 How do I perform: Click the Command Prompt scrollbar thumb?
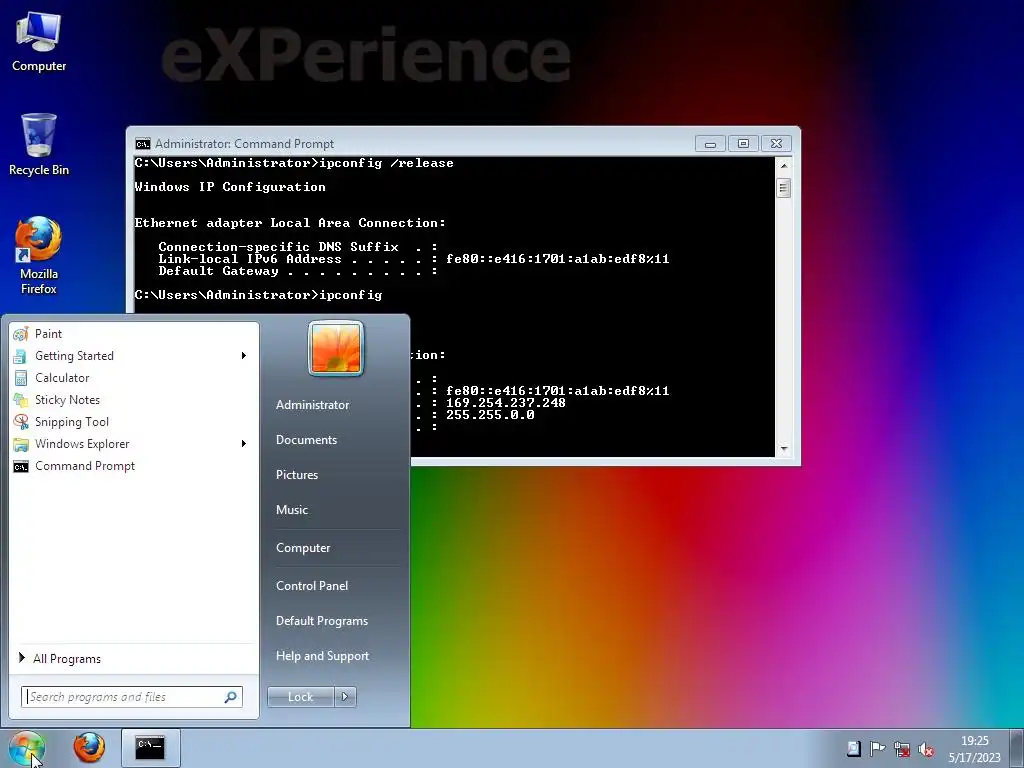[784, 189]
